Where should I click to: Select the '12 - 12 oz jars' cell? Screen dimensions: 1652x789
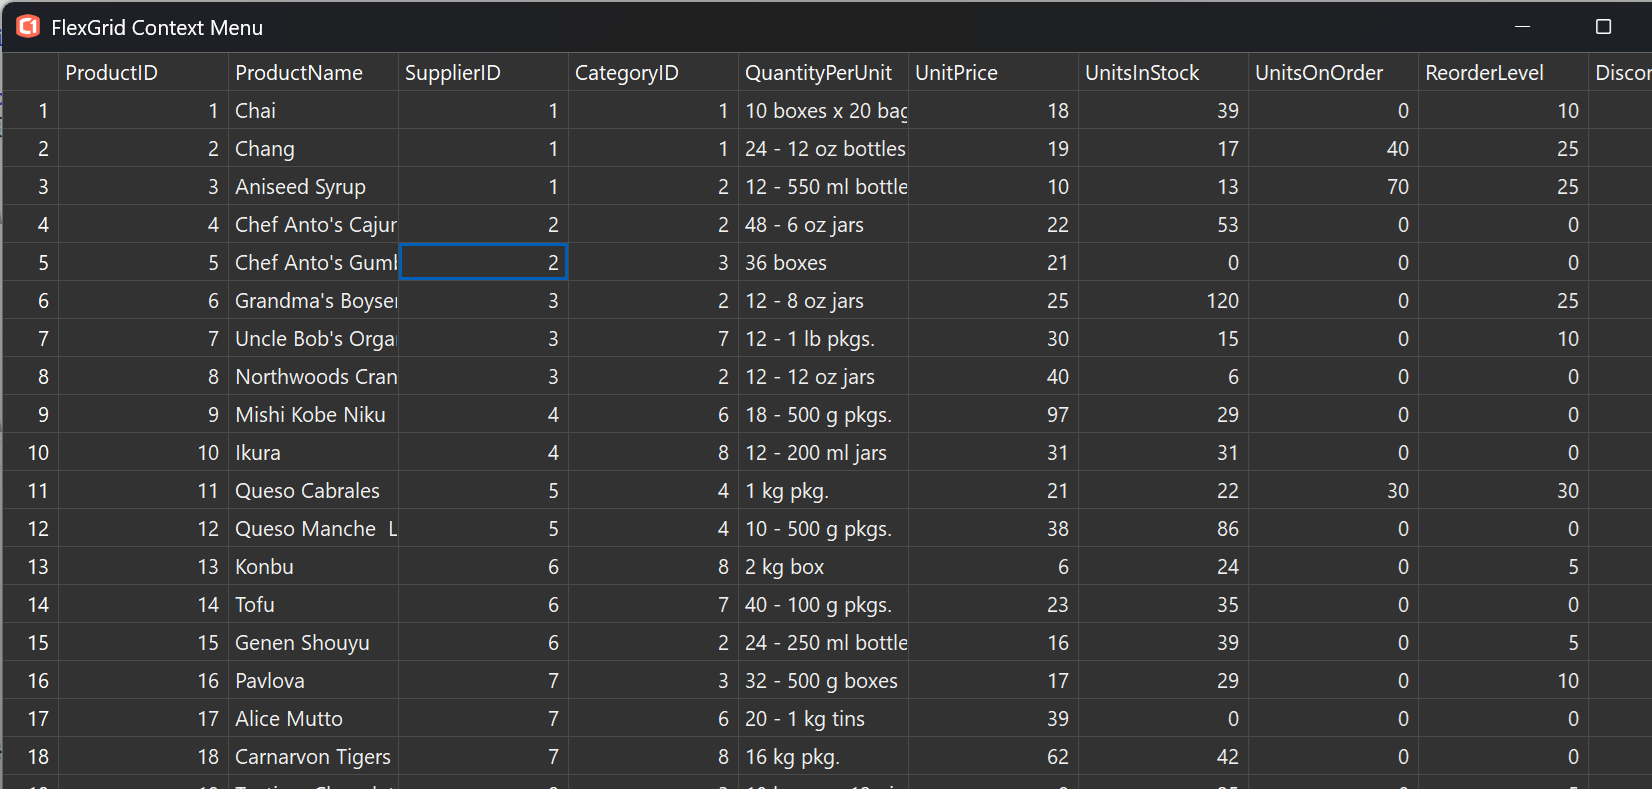coord(824,377)
